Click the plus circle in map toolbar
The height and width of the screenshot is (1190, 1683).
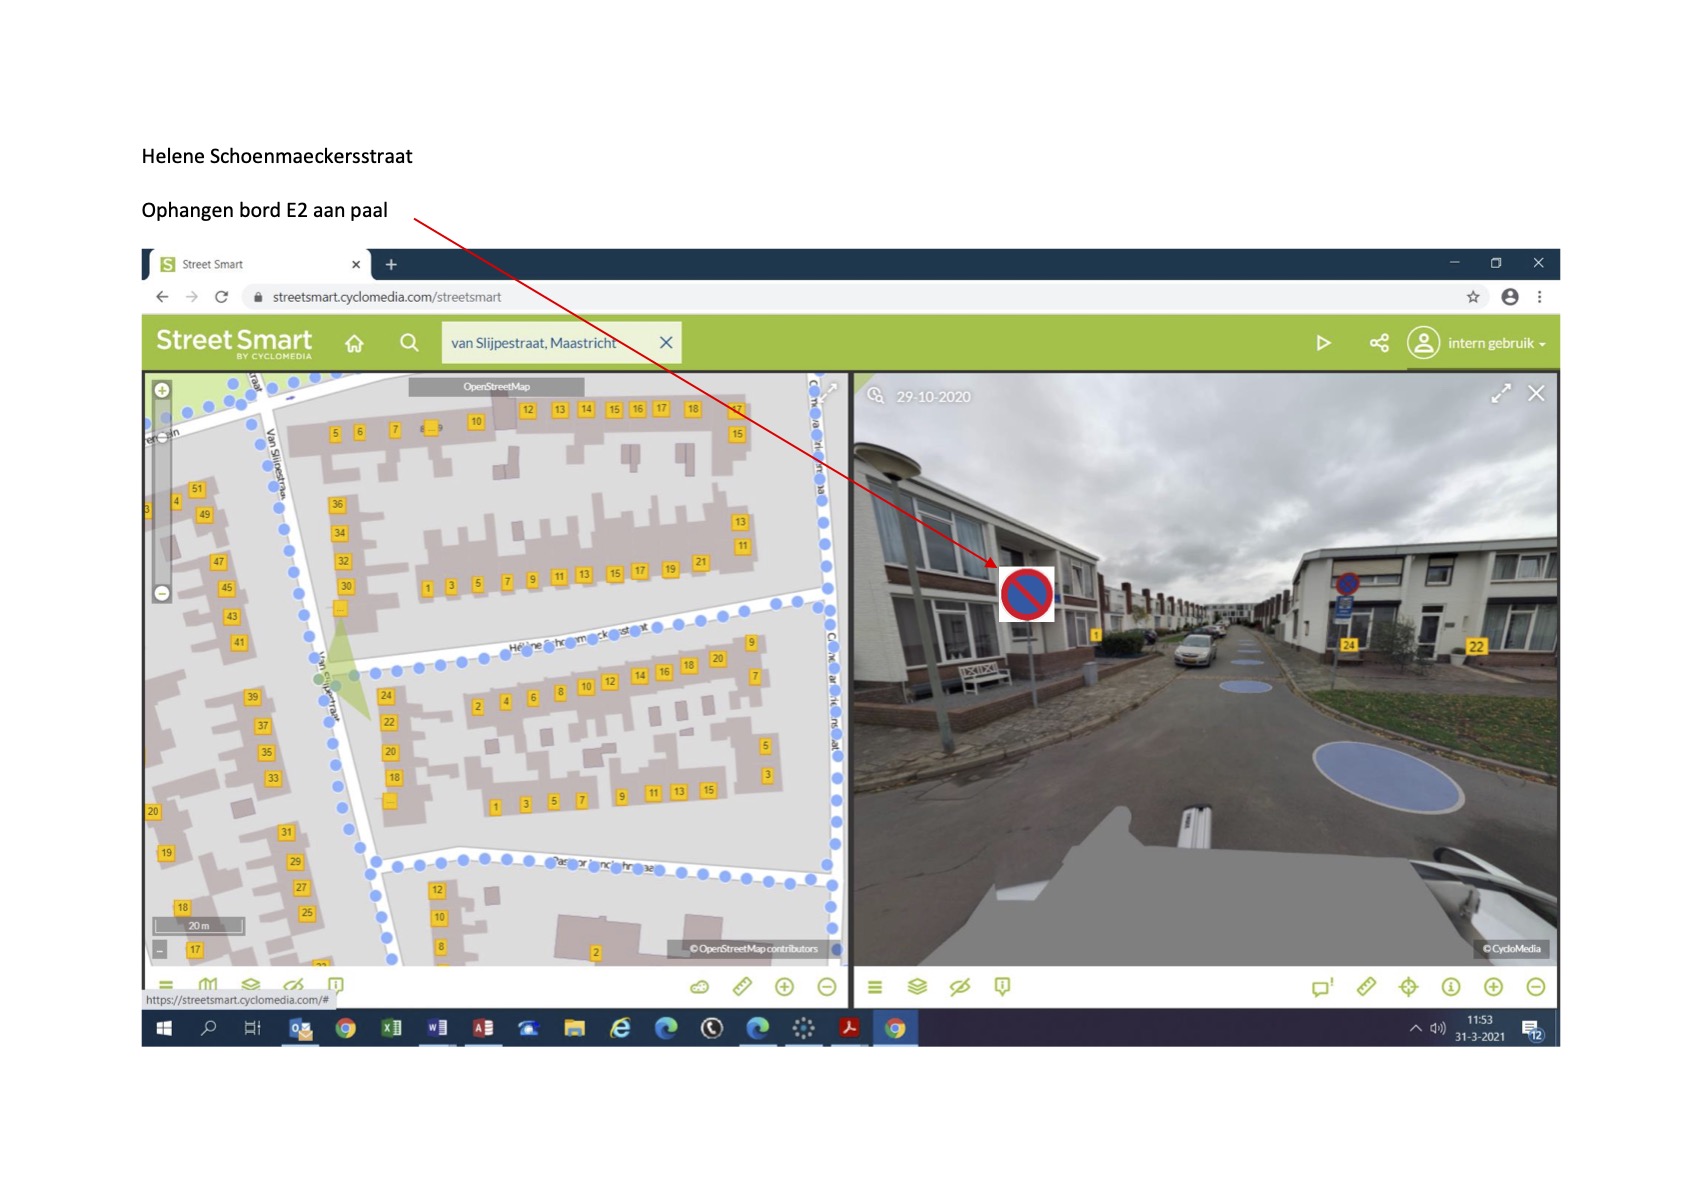[x=785, y=987]
